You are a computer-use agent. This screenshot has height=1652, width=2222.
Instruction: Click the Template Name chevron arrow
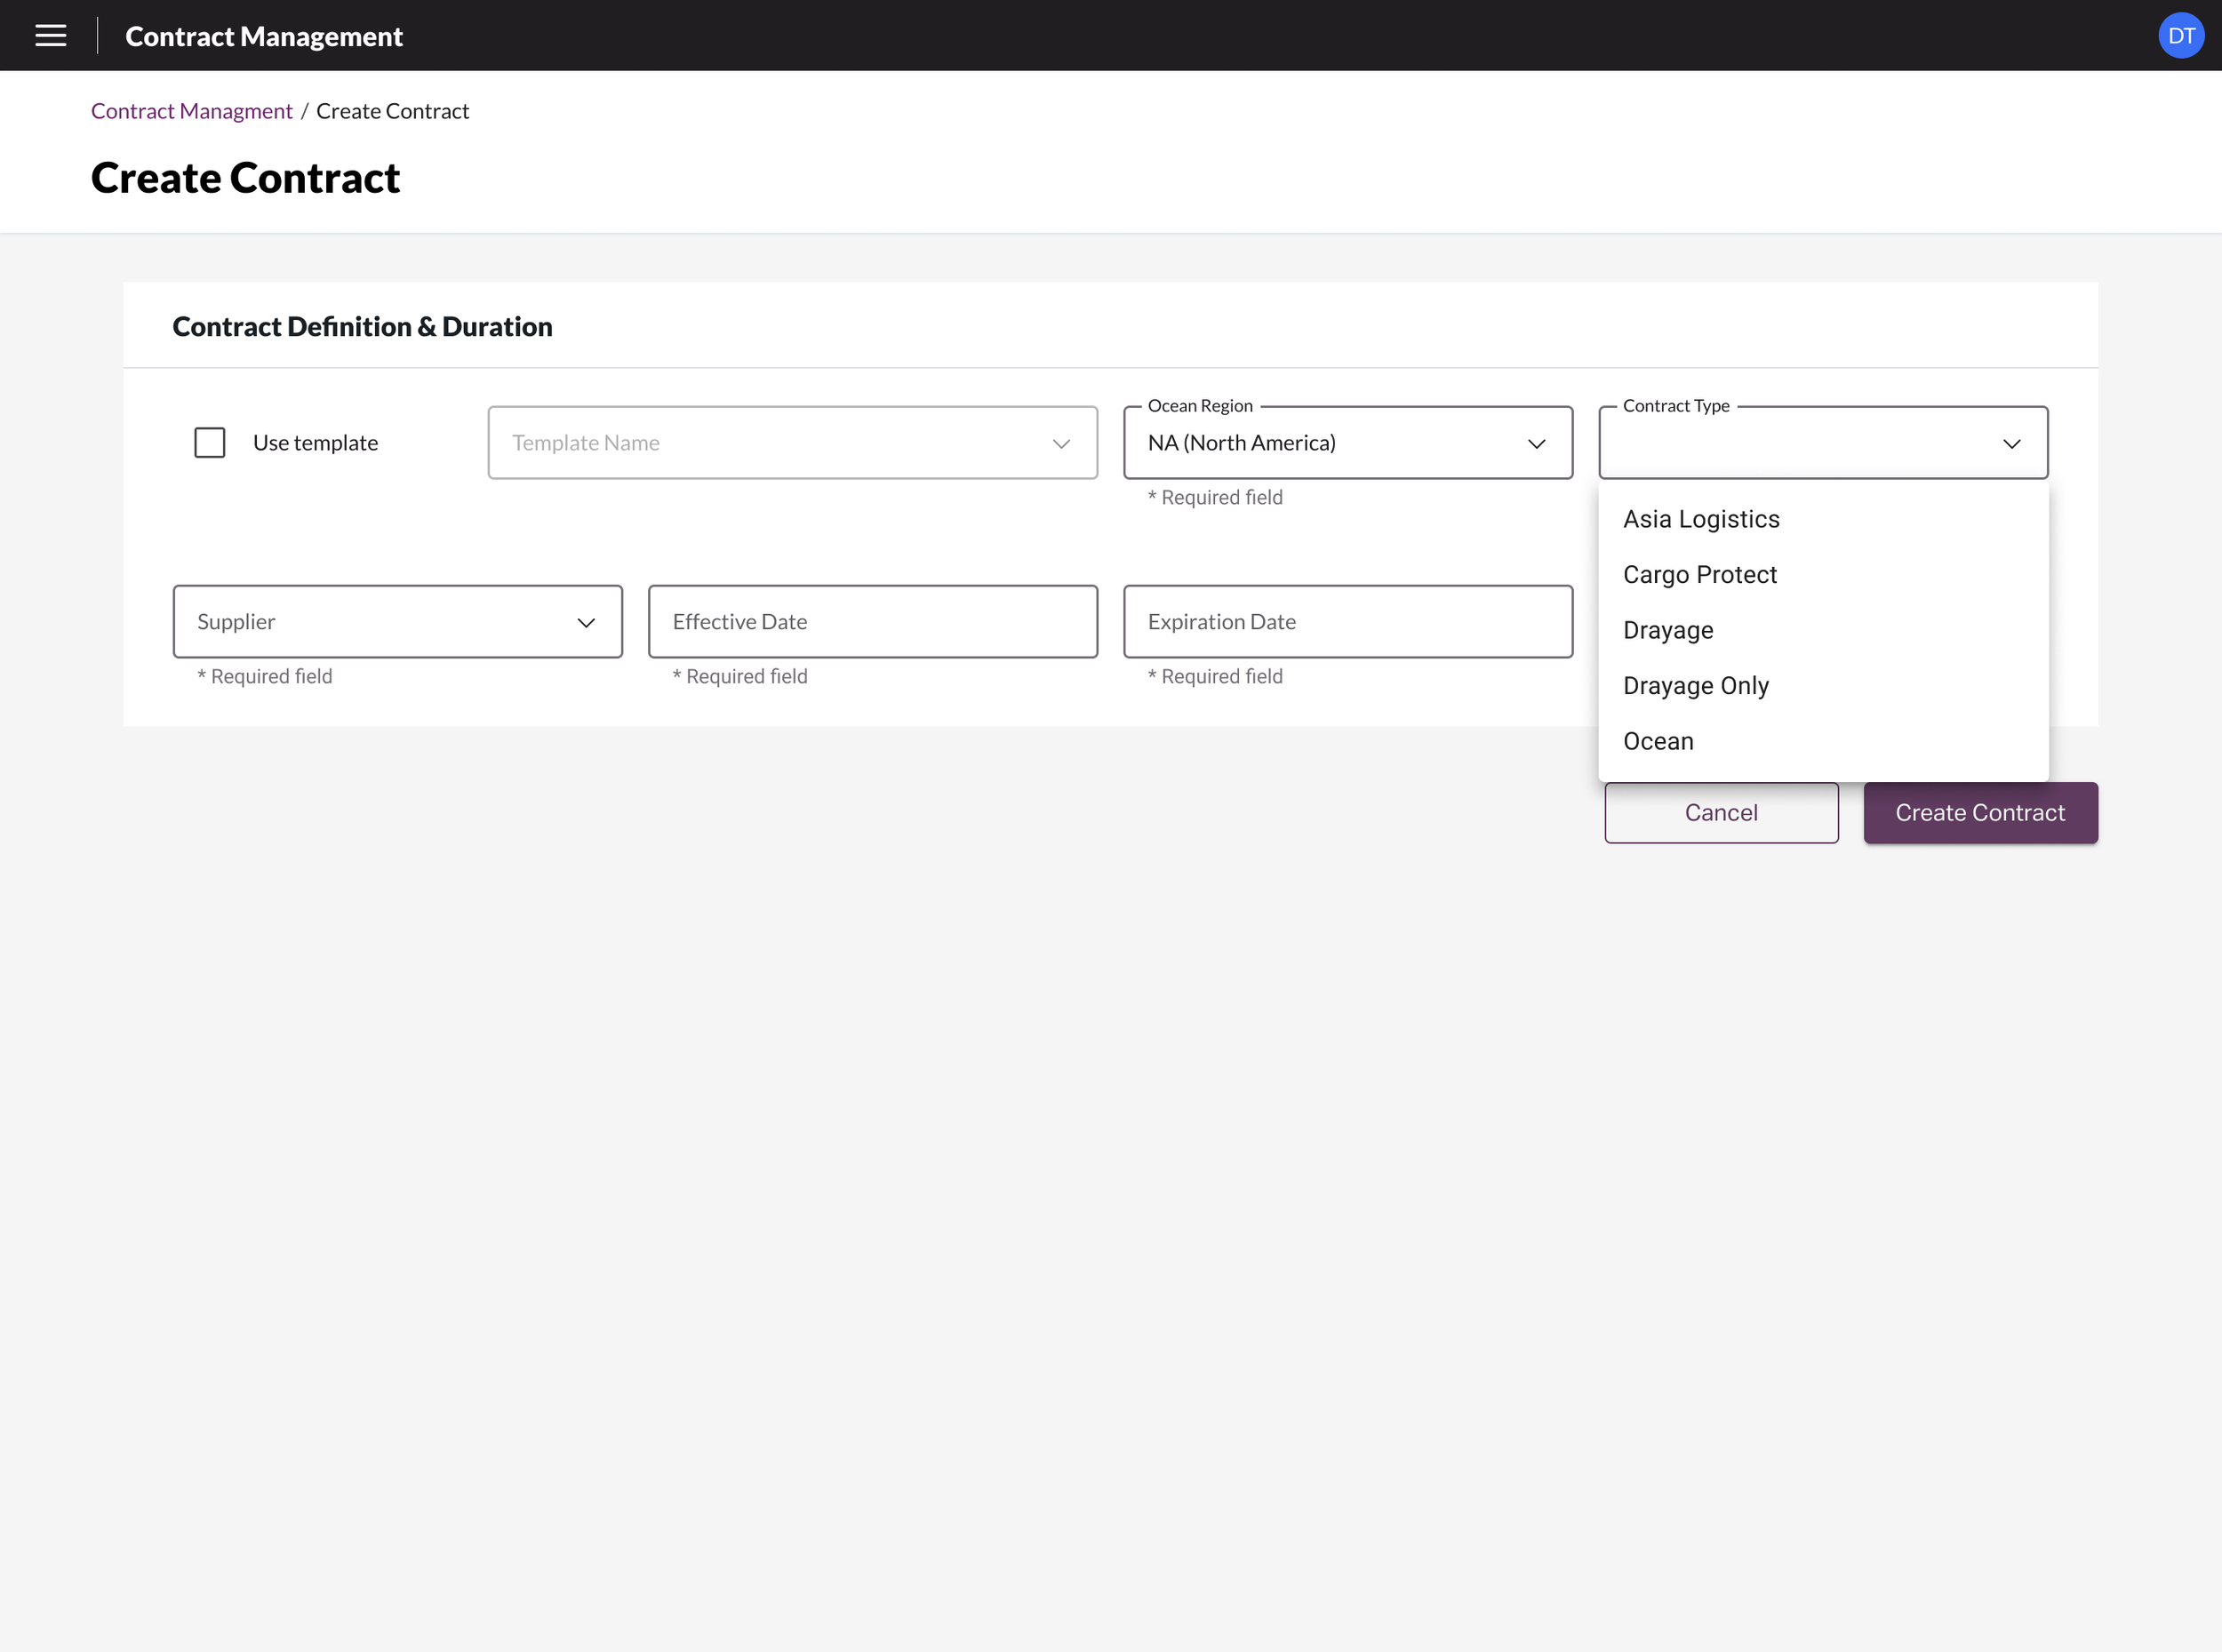pos(1061,443)
